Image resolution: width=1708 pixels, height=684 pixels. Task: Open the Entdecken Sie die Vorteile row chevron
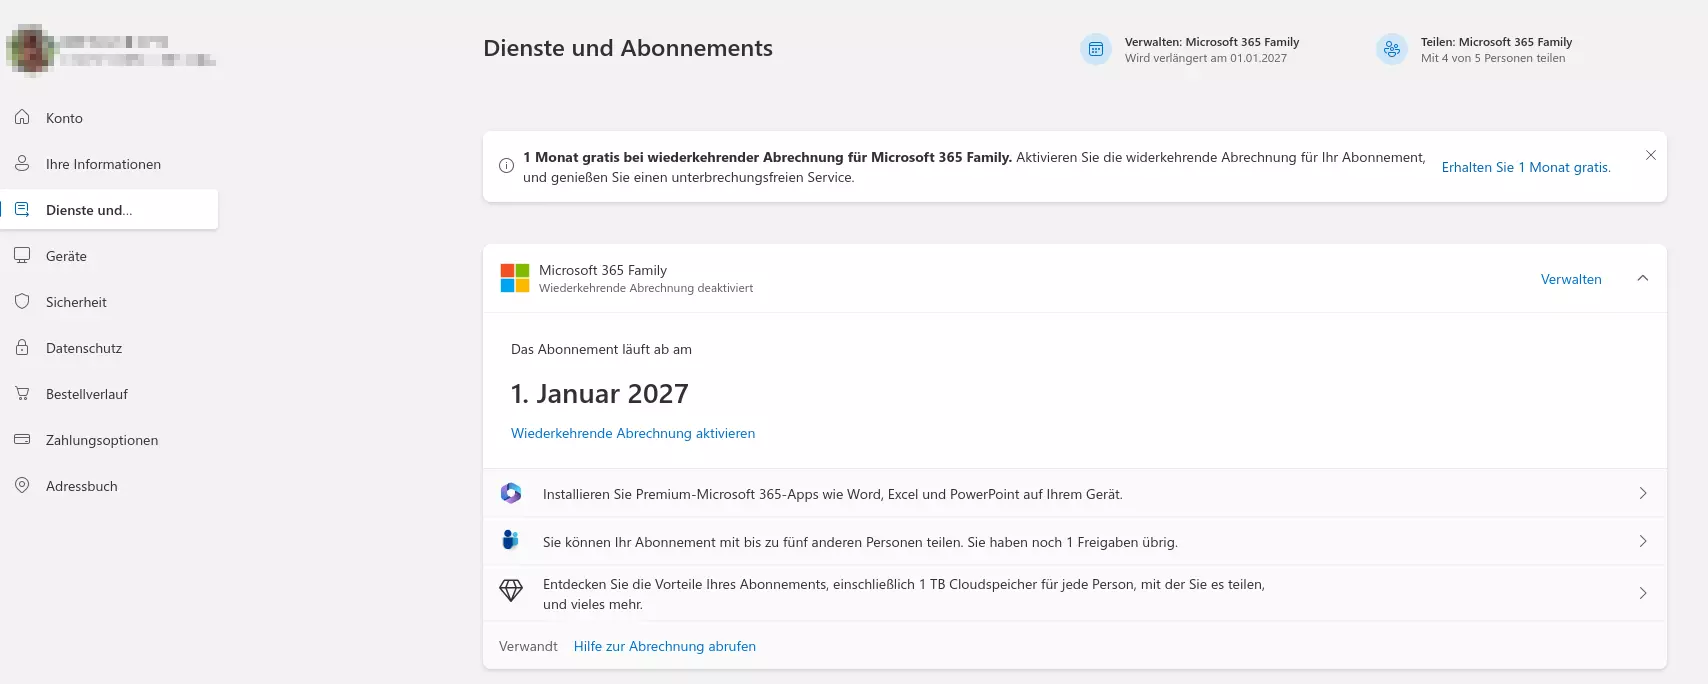click(x=1643, y=593)
